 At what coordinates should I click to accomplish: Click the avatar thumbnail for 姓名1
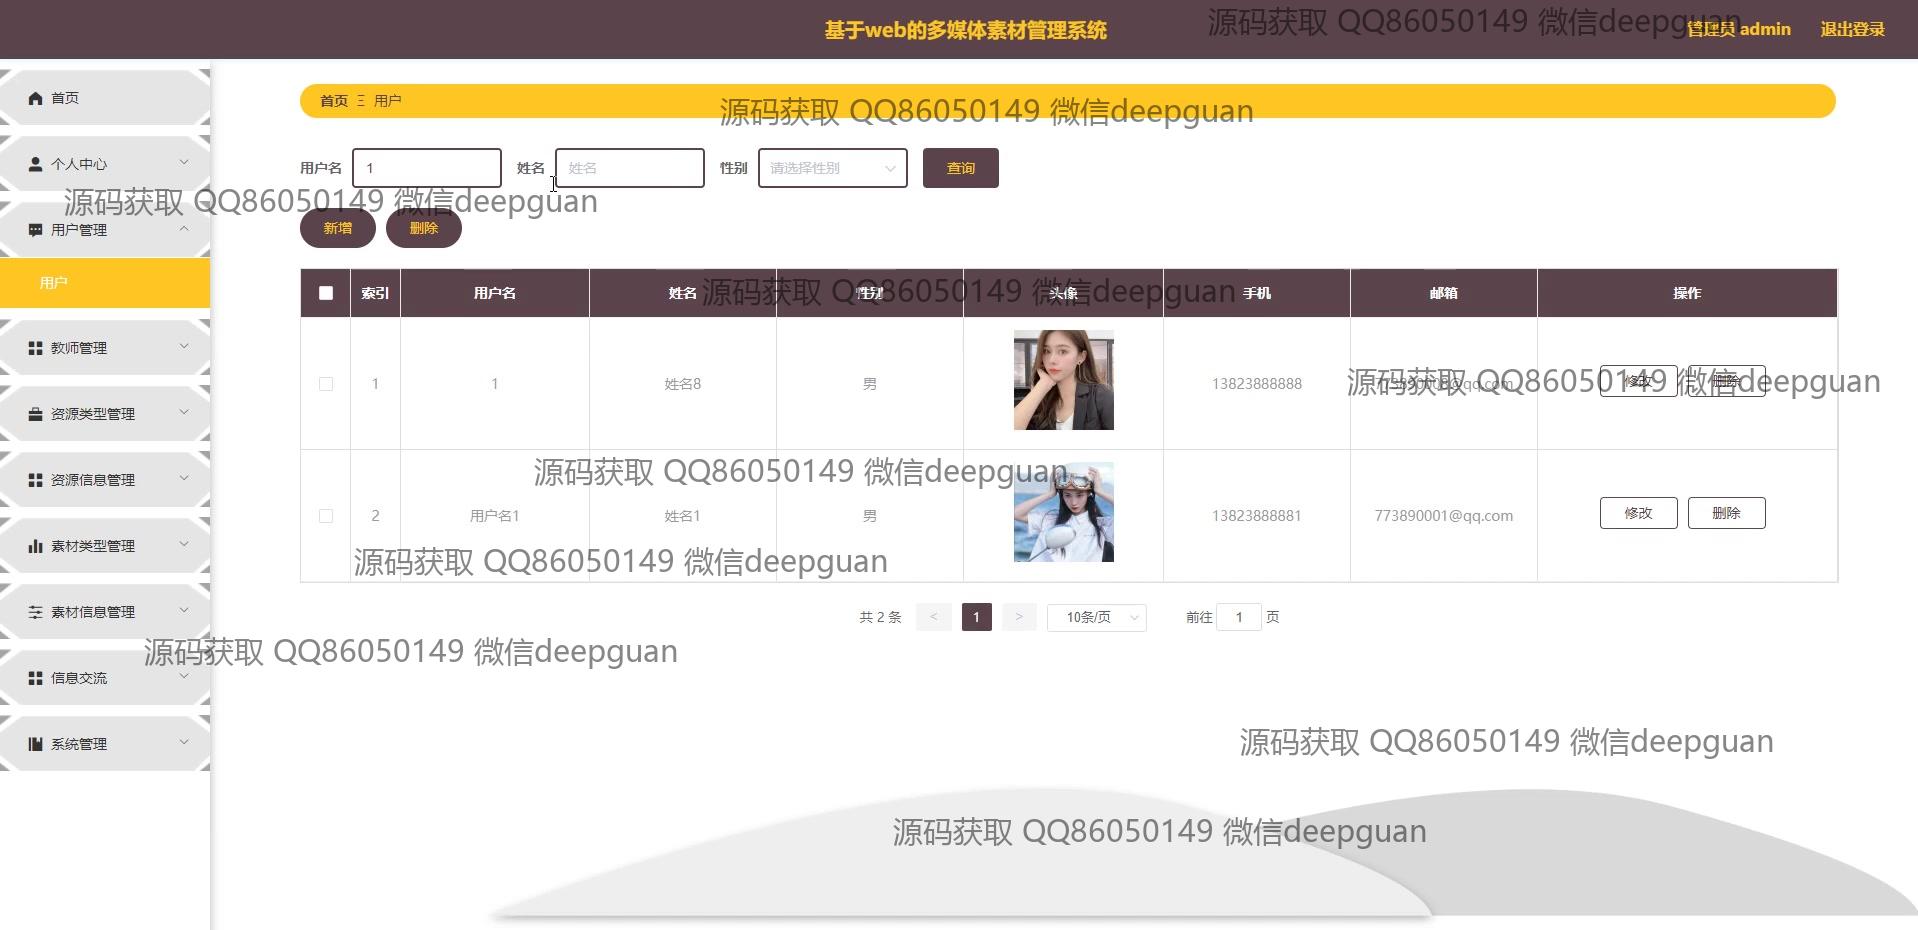pyautogui.click(x=1064, y=512)
